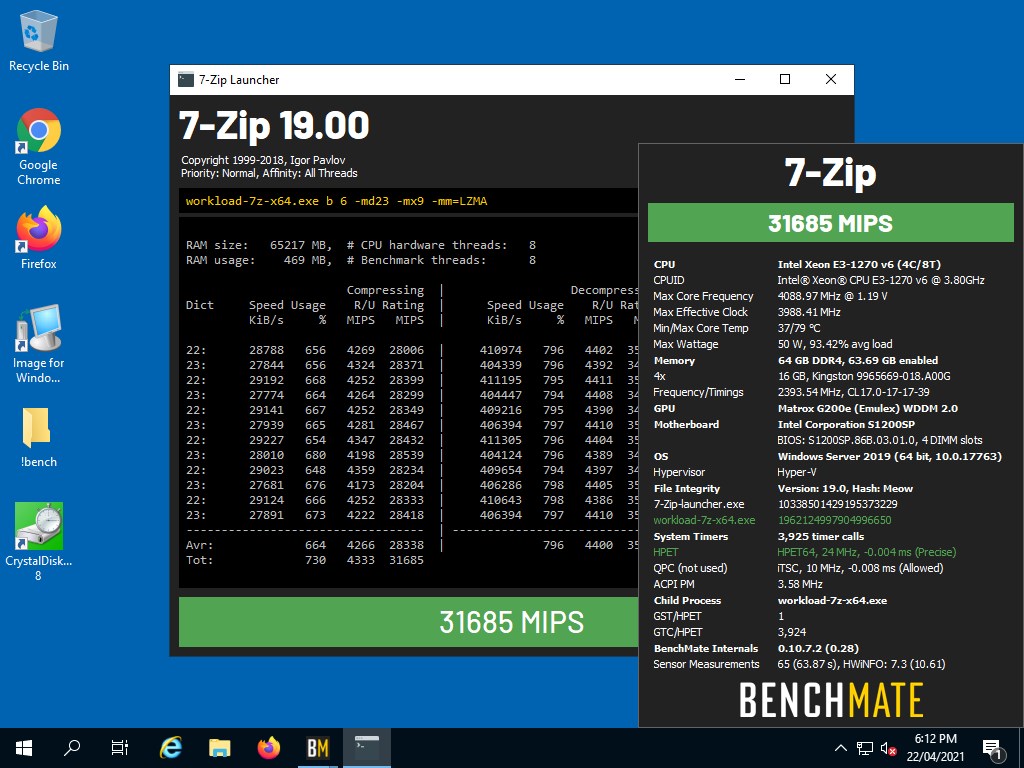1024x768 pixels.
Task: Close the 7-Zip Launcher window
Action: pos(831,80)
